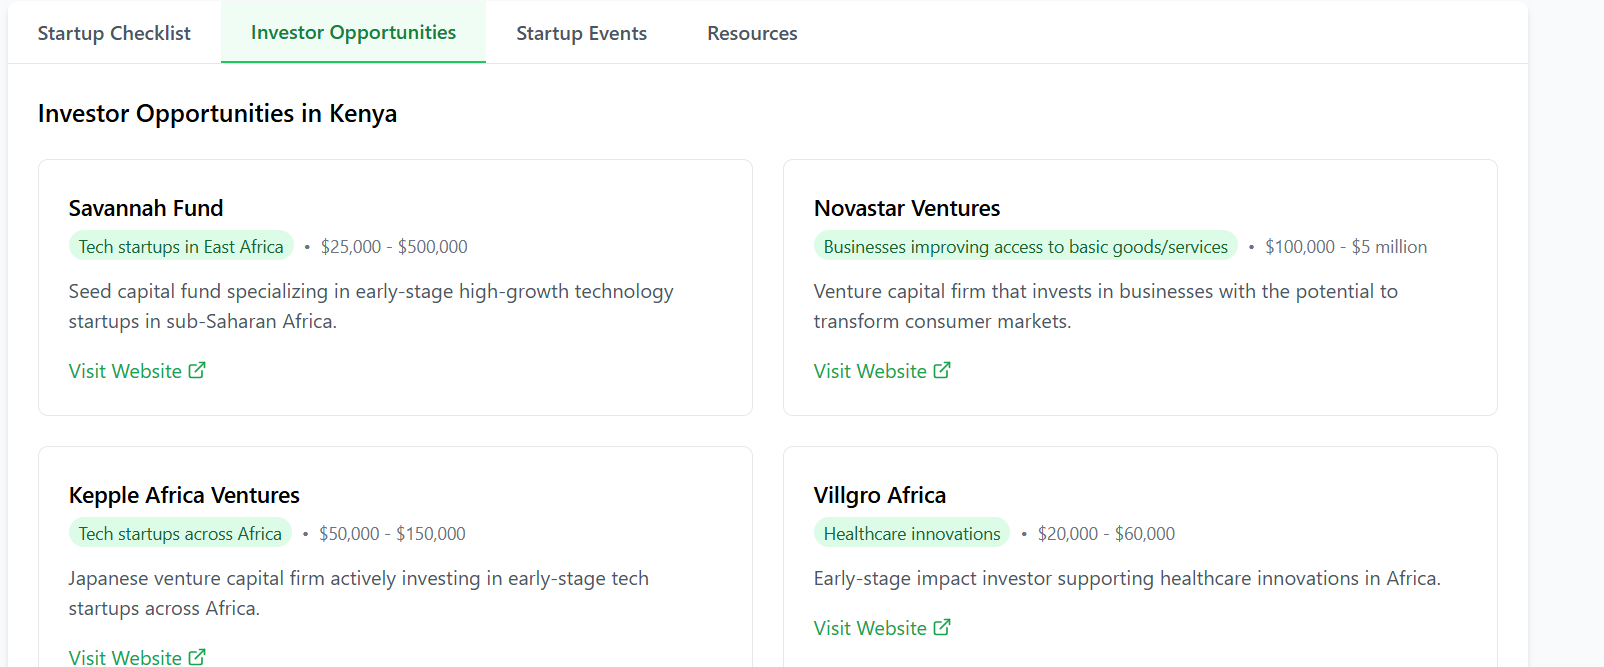
Task: Click the "Tech startups across Africa" tag
Action: [x=180, y=534]
